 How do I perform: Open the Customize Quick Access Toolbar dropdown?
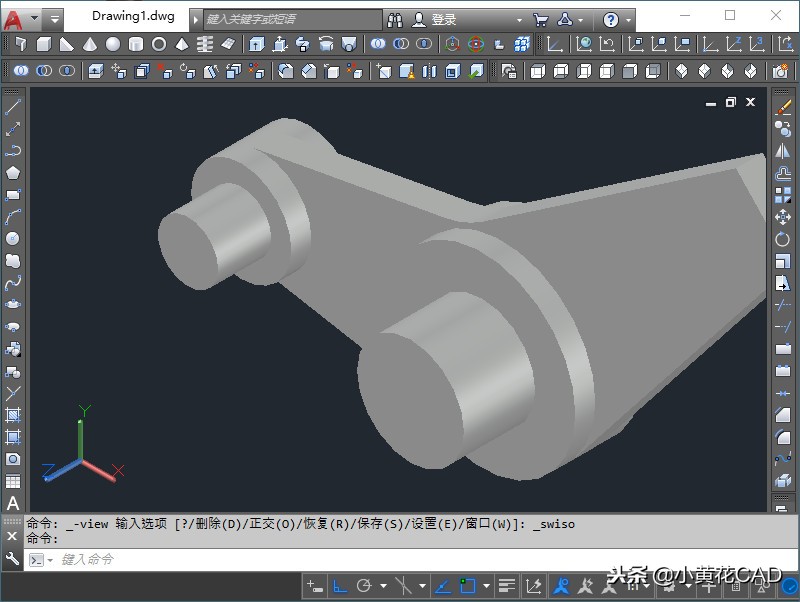point(54,19)
